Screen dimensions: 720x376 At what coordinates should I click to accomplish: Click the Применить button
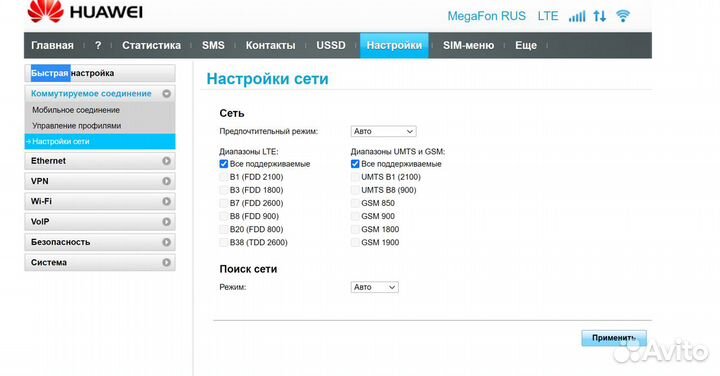click(x=614, y=338)
